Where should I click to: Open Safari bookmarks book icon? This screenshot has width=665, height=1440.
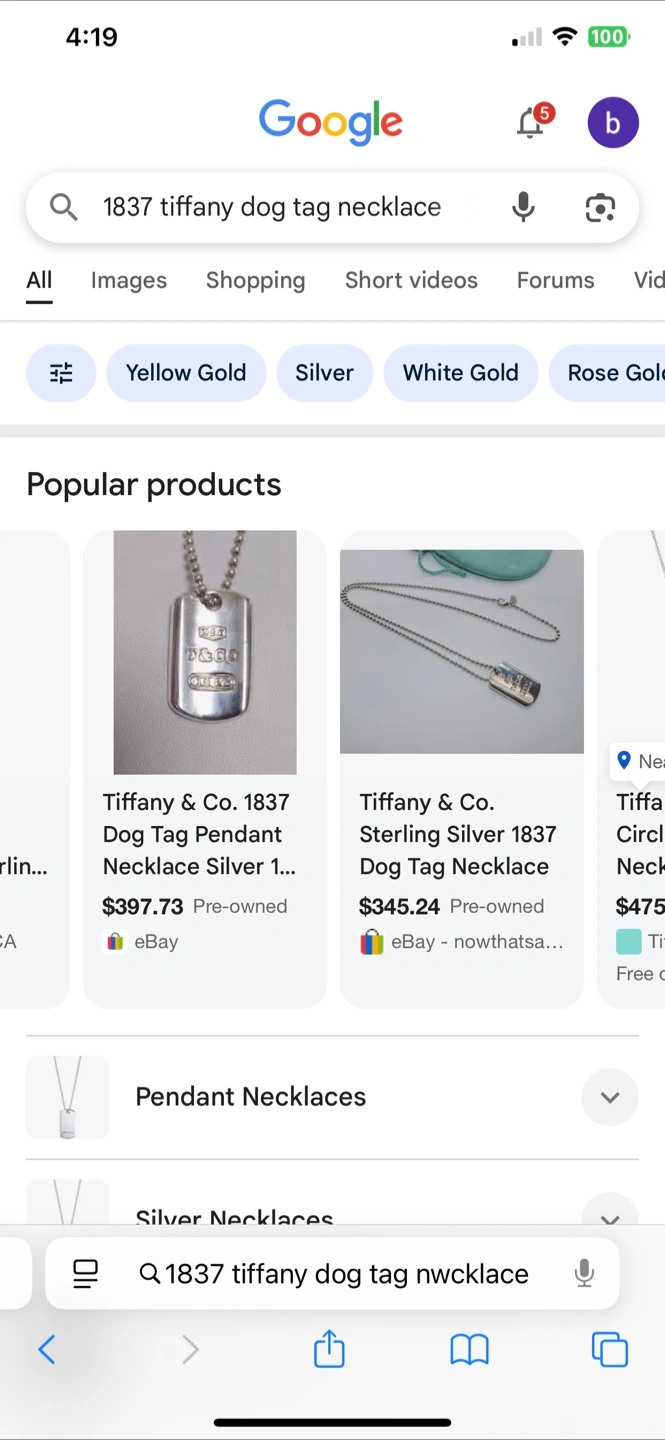tap(469, 1350)
